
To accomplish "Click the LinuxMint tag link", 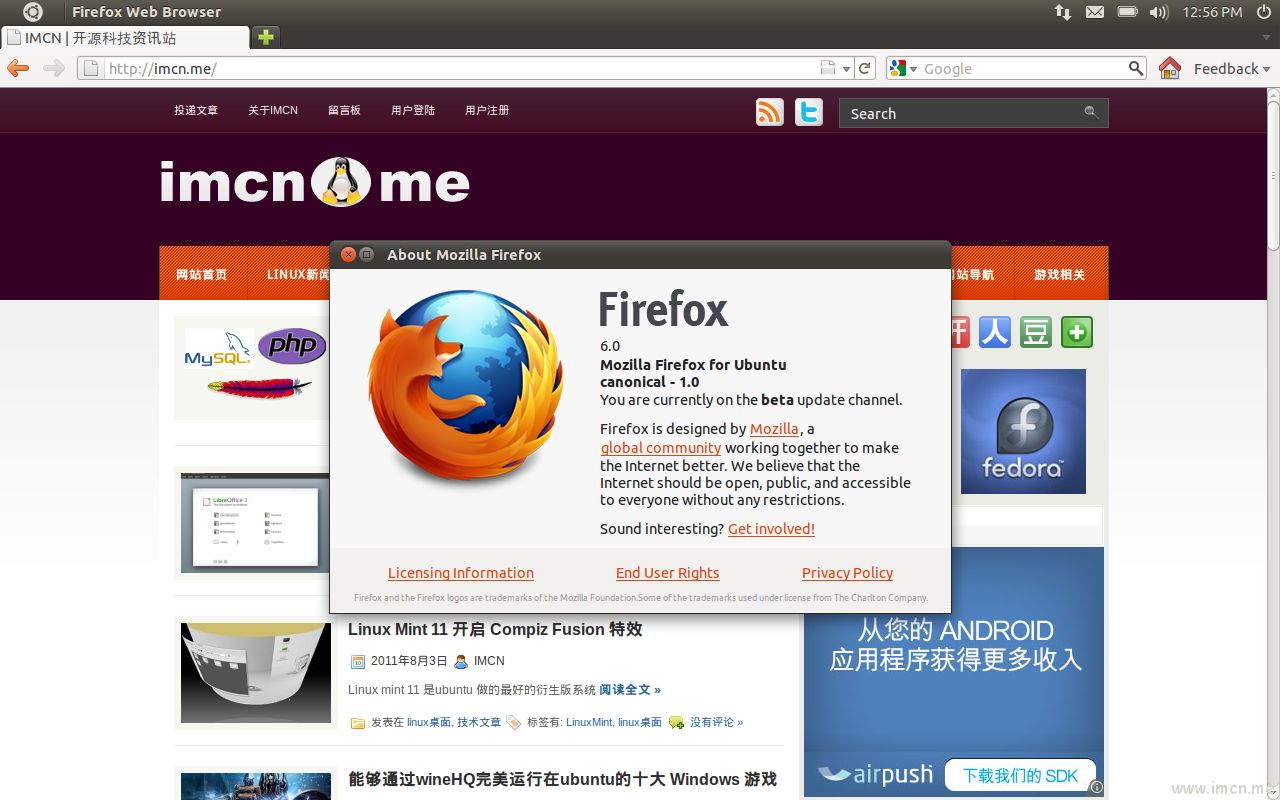I will click(589, 722).
